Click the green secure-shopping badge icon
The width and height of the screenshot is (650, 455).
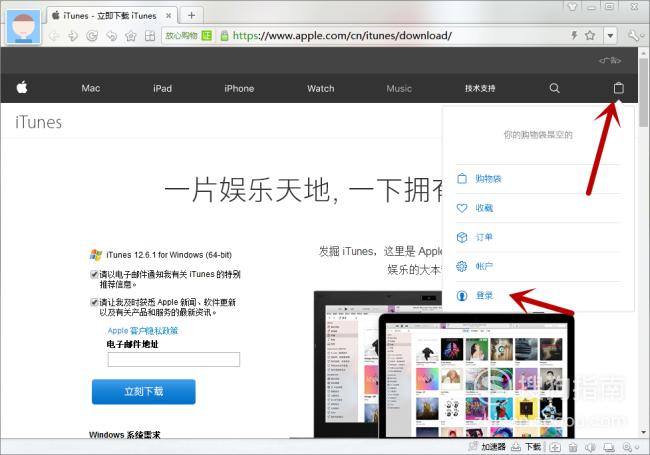(206, 36)
